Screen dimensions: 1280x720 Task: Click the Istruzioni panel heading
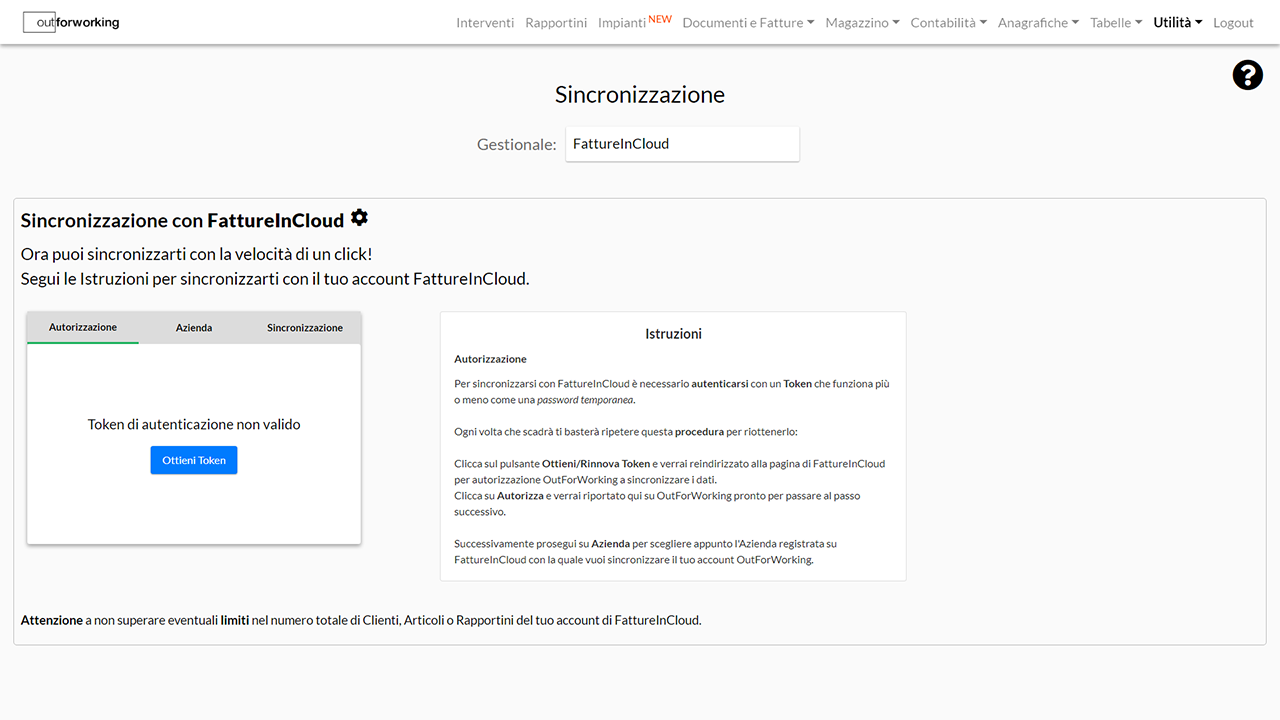click(673, 334)
